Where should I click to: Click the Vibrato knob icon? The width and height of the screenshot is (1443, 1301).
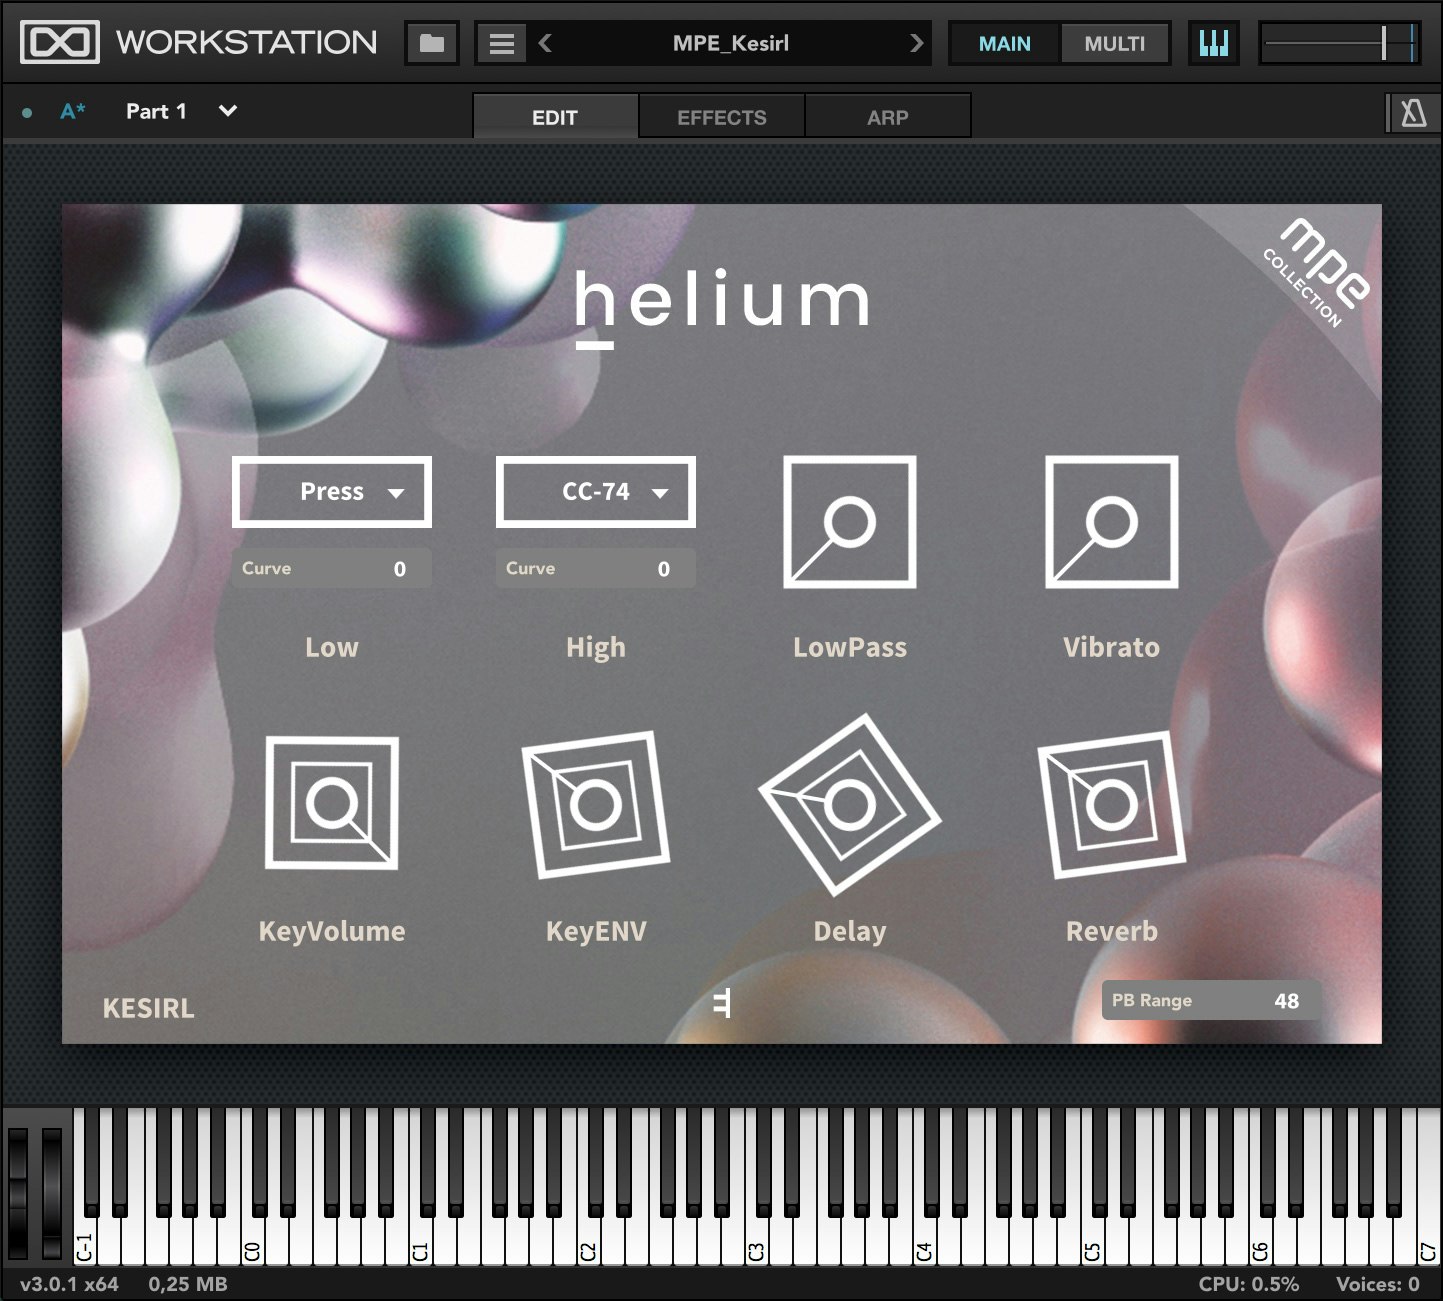click(x=1111, y=522)
